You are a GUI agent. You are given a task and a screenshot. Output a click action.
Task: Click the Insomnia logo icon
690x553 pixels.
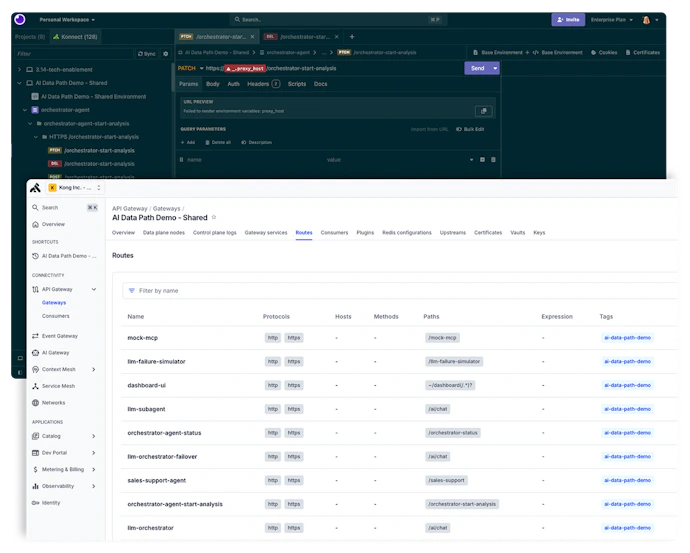click(x=20, y=19)
